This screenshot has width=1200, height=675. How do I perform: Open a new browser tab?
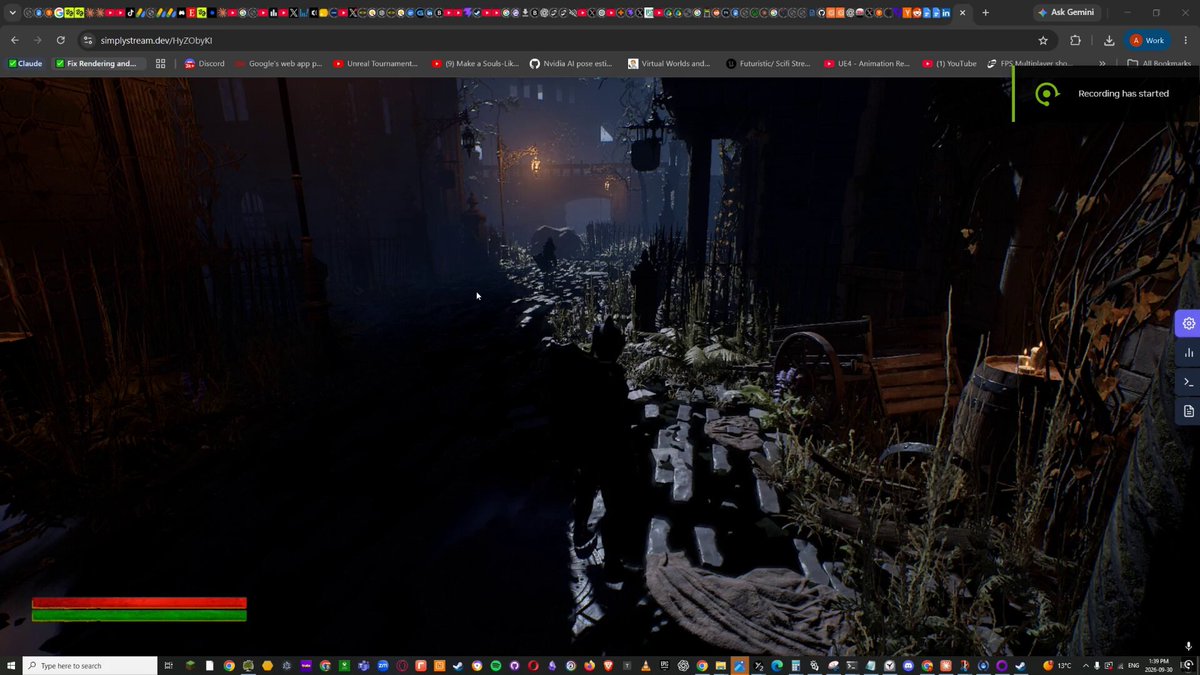pyautogui.click(x=985, y=12)
